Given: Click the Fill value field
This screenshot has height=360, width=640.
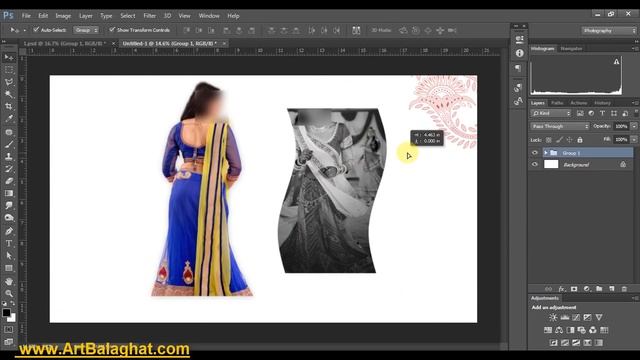Looking at the screenshot, I should [621, 140].
